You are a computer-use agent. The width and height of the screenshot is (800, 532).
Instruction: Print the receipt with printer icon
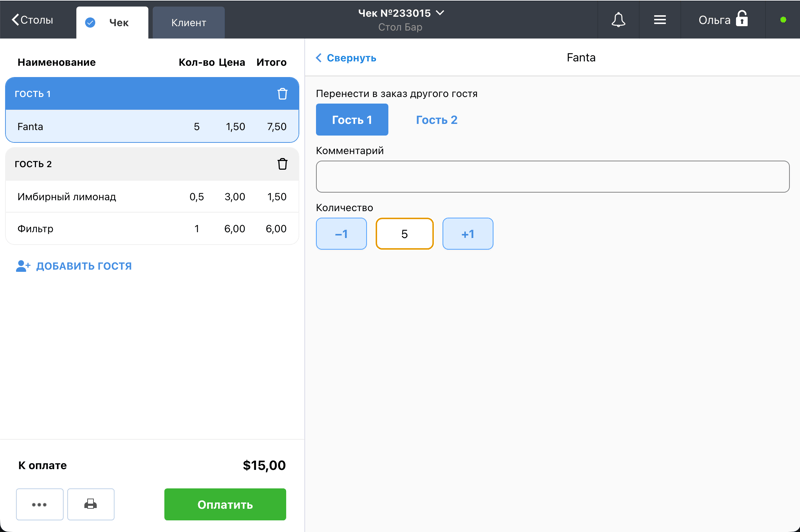(x=91, y=504)
